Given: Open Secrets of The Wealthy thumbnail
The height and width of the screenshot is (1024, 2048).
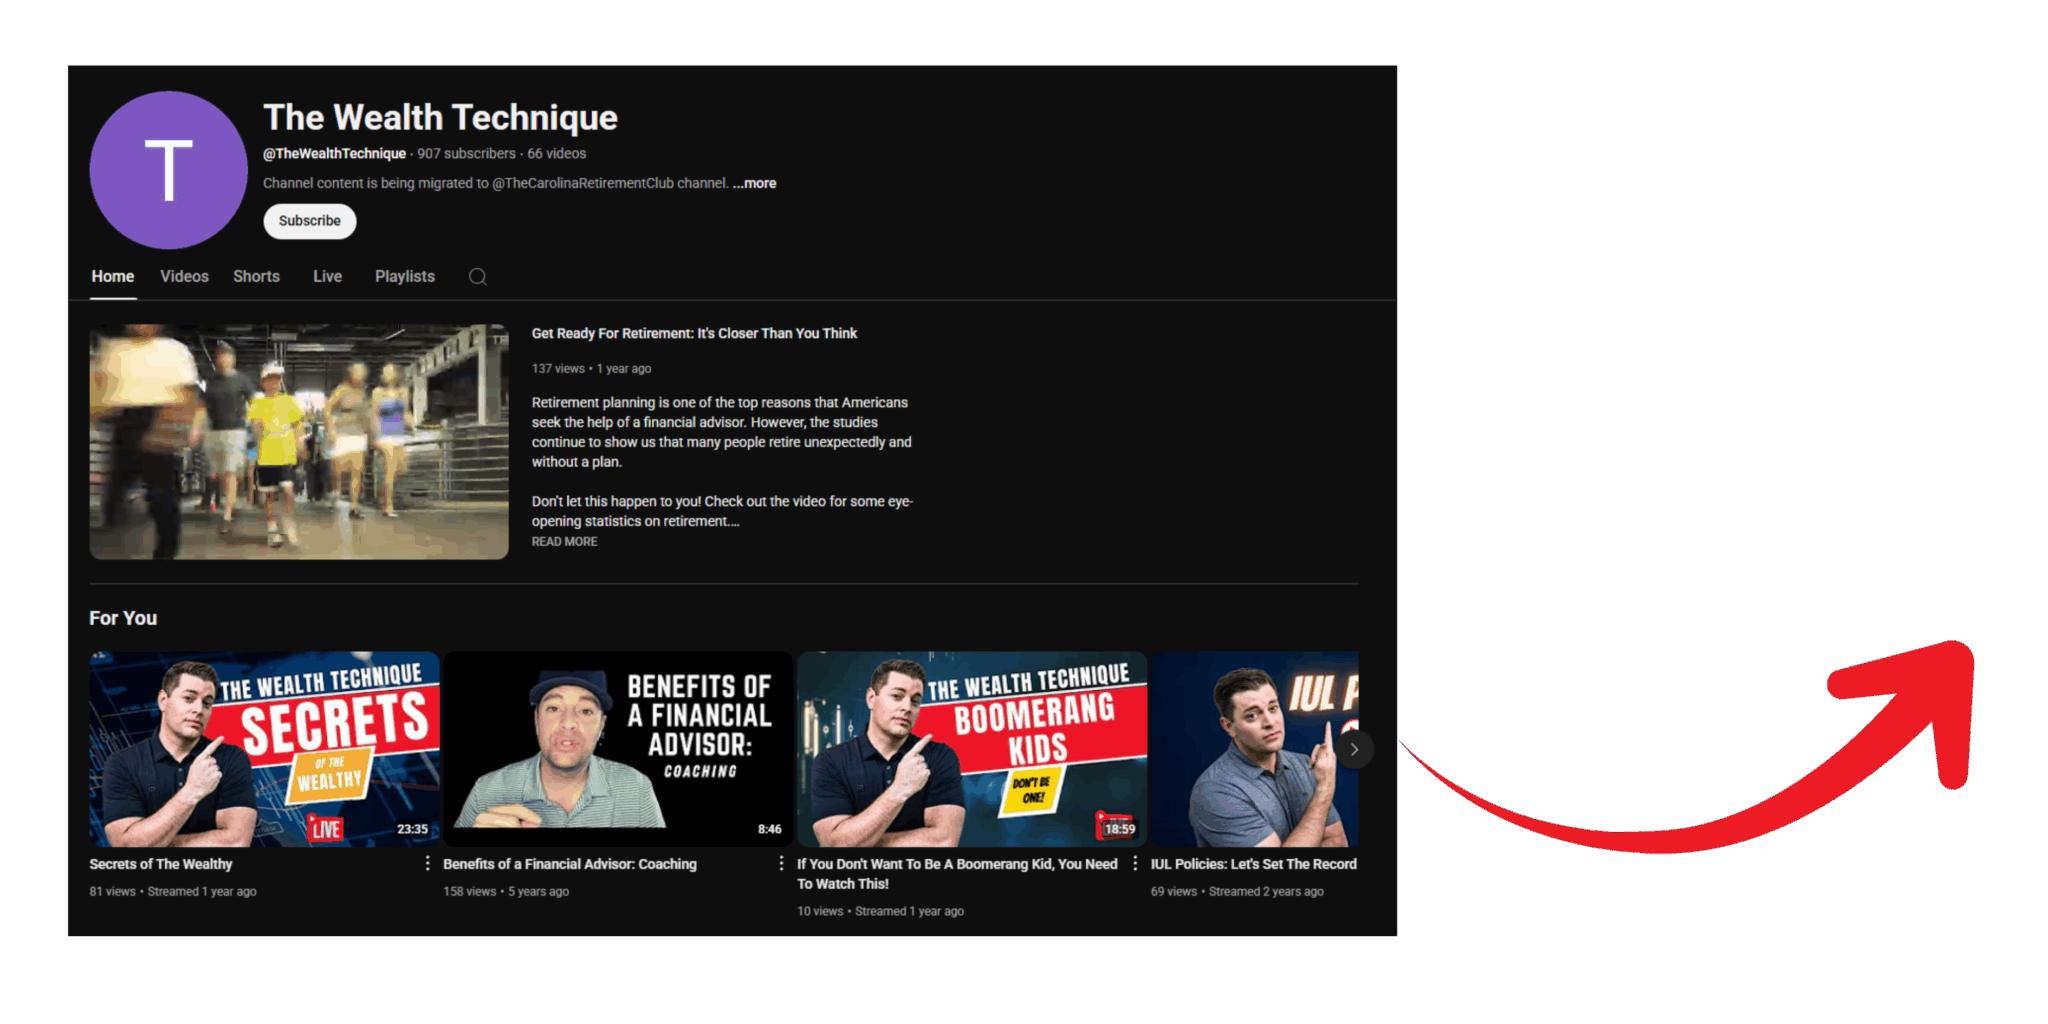Looking at the screenshot, I should click(x=264, y=749).
